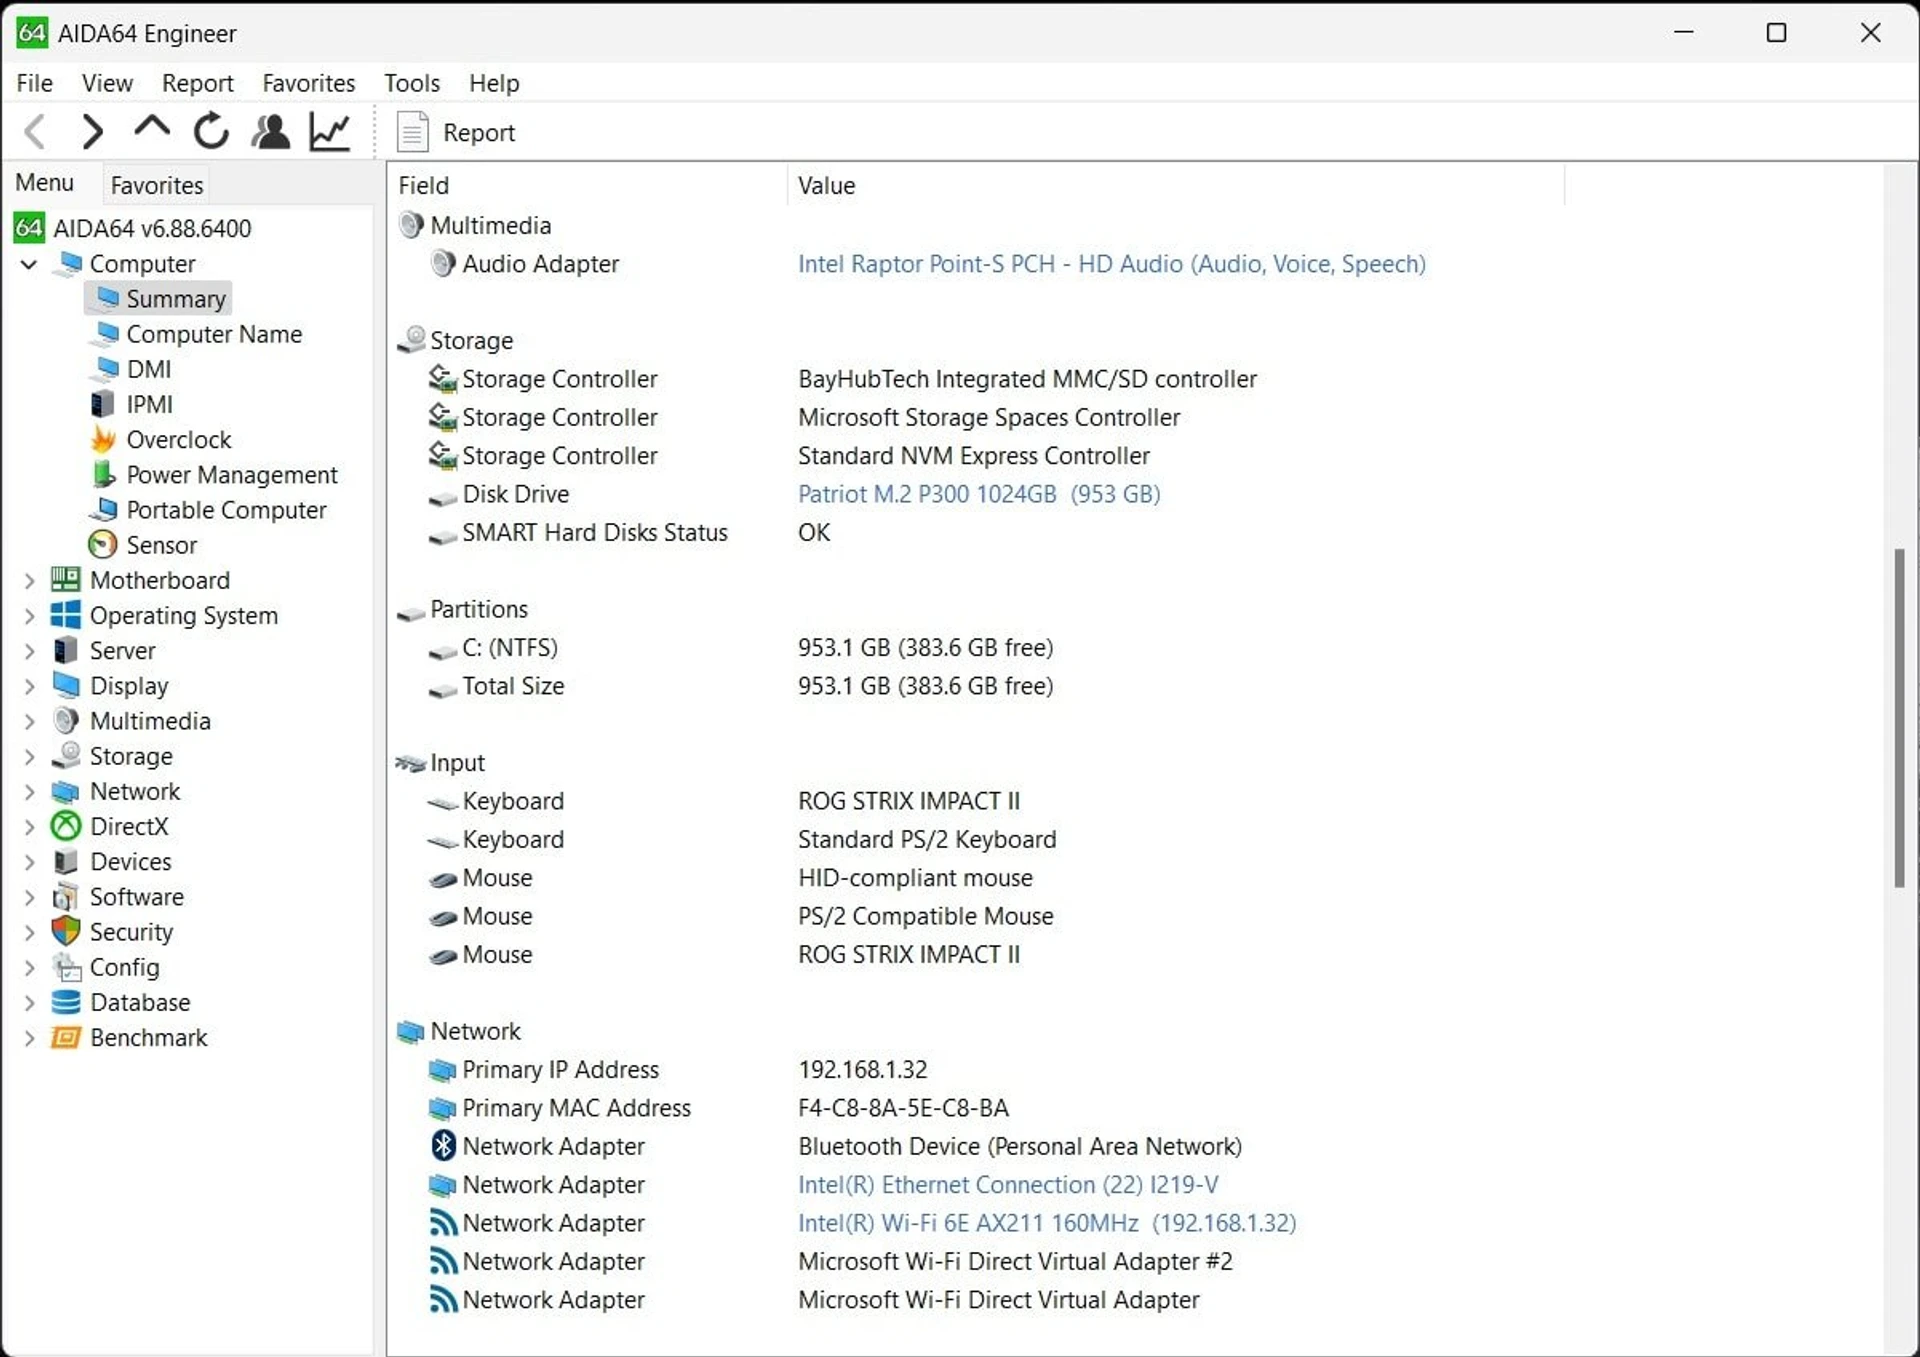Viewport: 1920px width, 1357px height.
Task: Click the Motherboard icon in tree
Action: click(x=66, y=579)
